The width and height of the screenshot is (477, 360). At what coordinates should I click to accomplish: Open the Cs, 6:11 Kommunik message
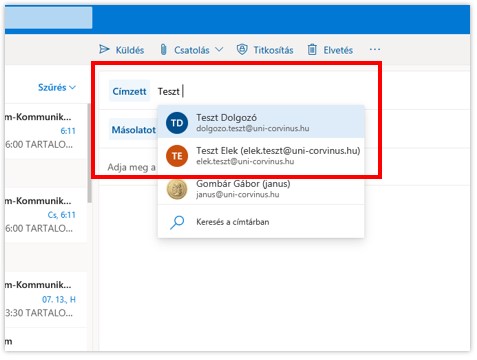click(x=45, y=215)
